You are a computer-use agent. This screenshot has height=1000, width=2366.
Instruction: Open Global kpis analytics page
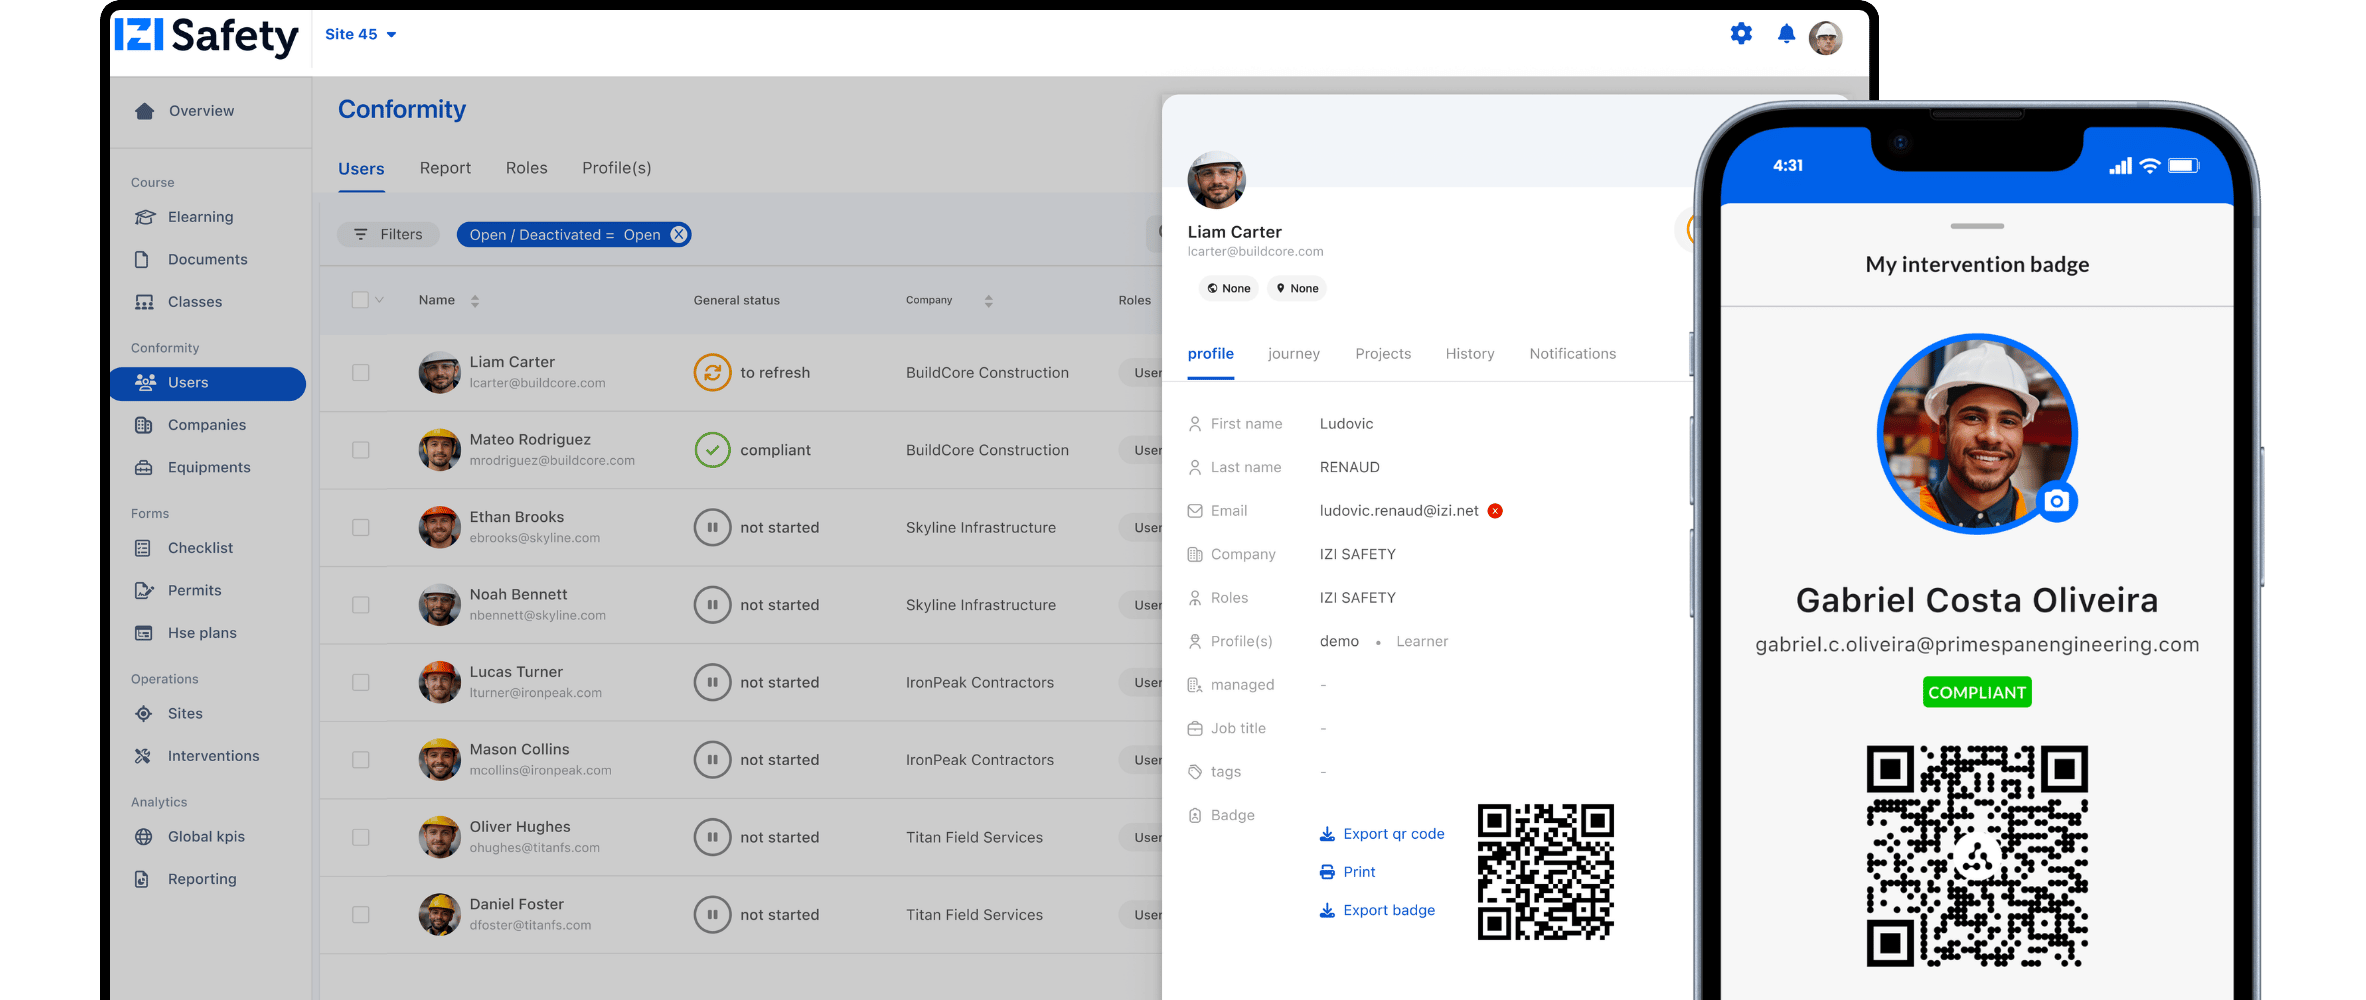(206, 837)
